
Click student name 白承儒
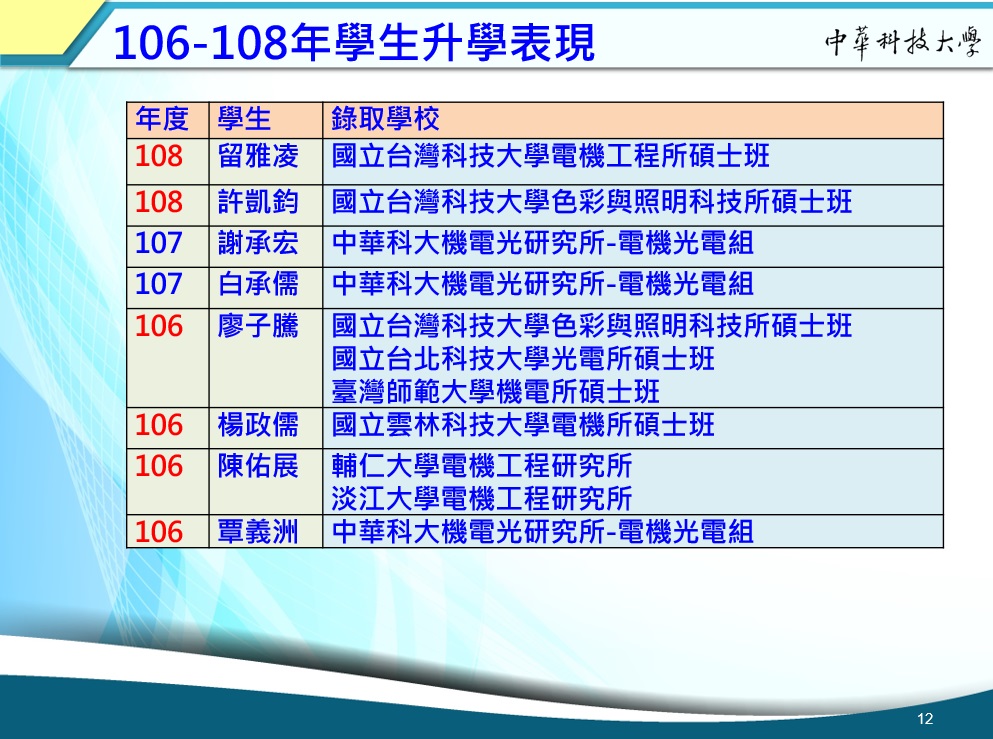click(258, 284)
